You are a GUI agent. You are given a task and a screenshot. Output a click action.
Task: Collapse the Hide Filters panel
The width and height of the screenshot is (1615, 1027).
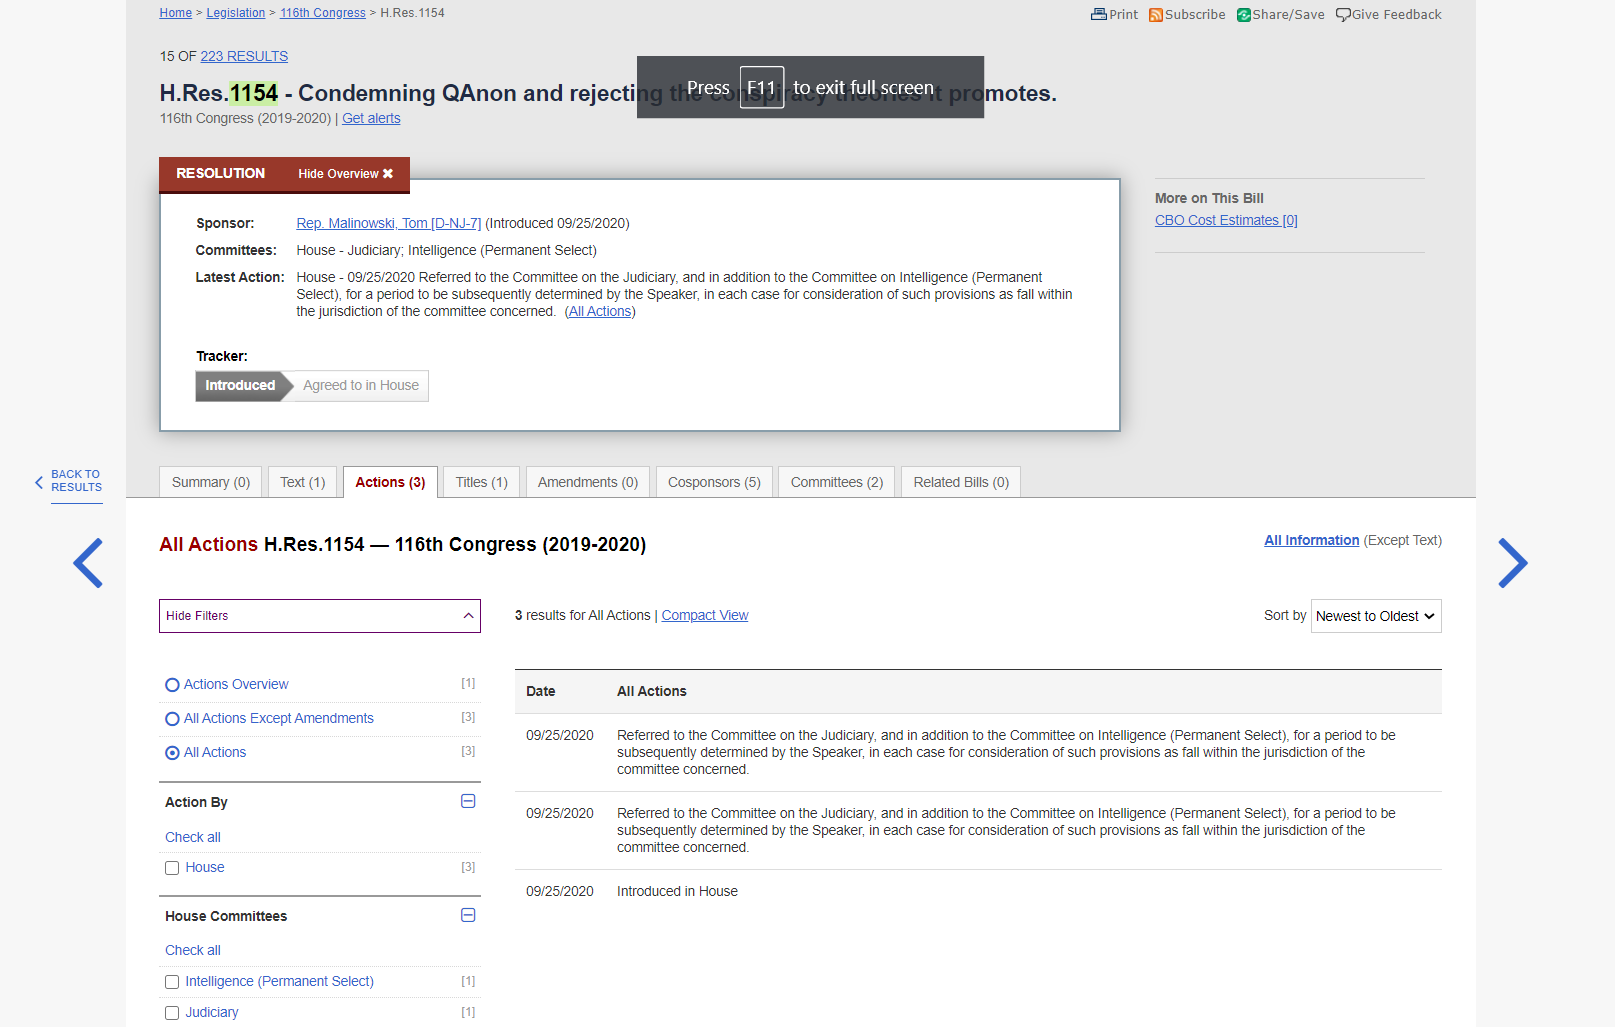click(x=320, y=616)
